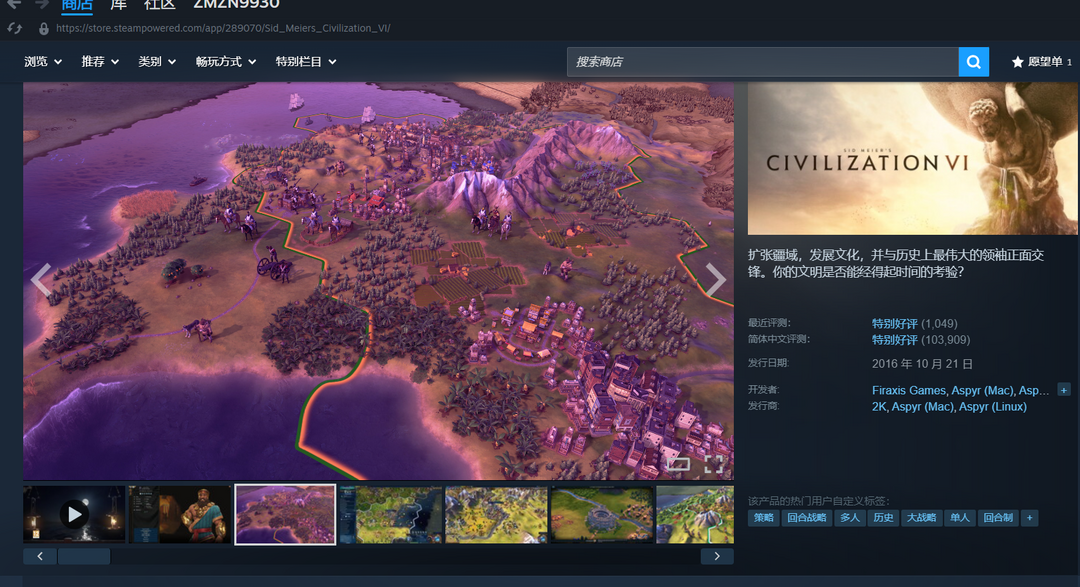Viewport: 1080px width, 587px height.
Task: Toggle theater mode icon on screenshot
Action: (x=678, y=464)
